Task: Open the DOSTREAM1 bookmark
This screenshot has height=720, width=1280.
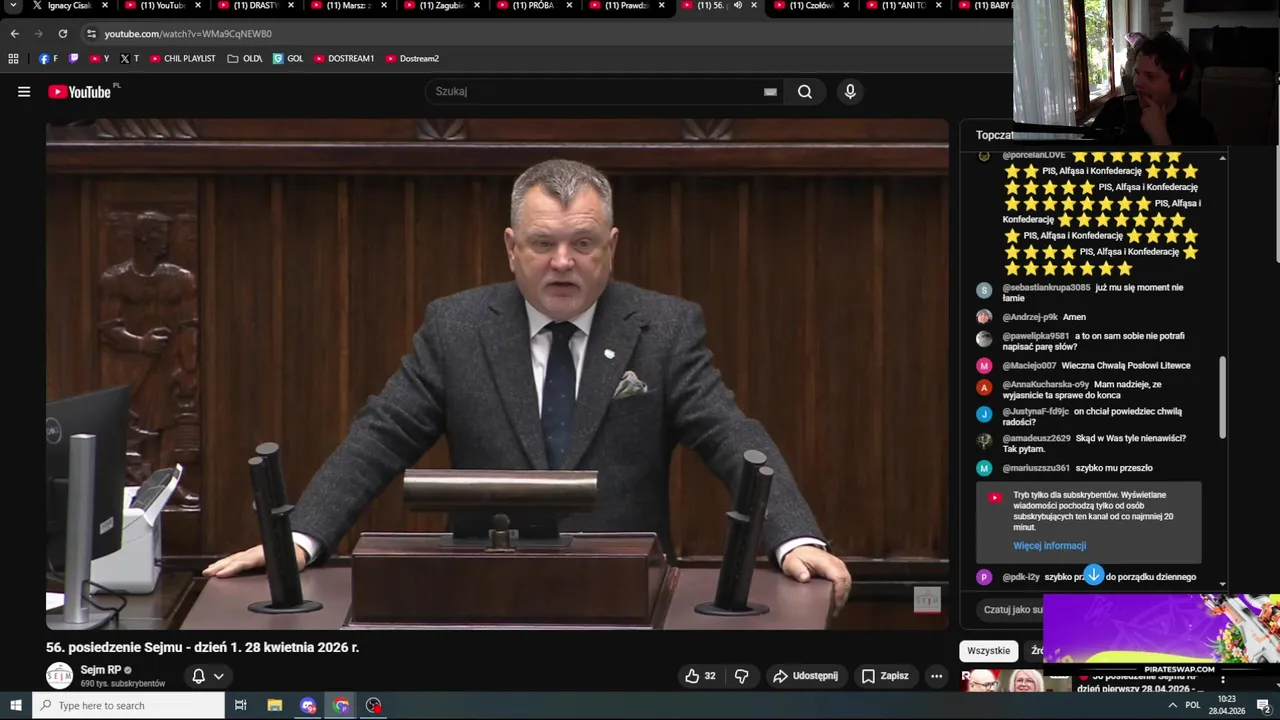Action: (x=343, y=59)
